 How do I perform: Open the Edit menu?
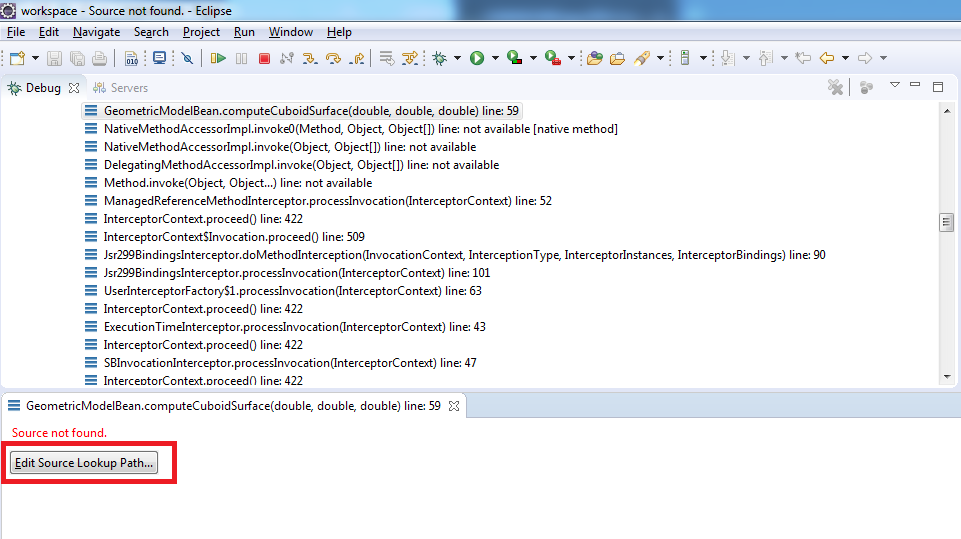click(48, 32)
